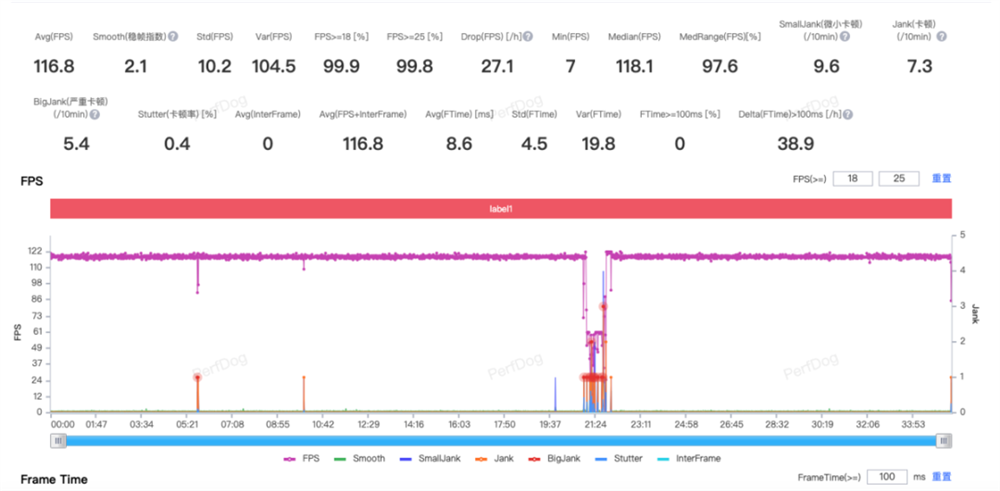This screenshot has height=491, width=1000.
Task: Open help icon beside Jank(卡顿) (/10min)
Action: 941,37
